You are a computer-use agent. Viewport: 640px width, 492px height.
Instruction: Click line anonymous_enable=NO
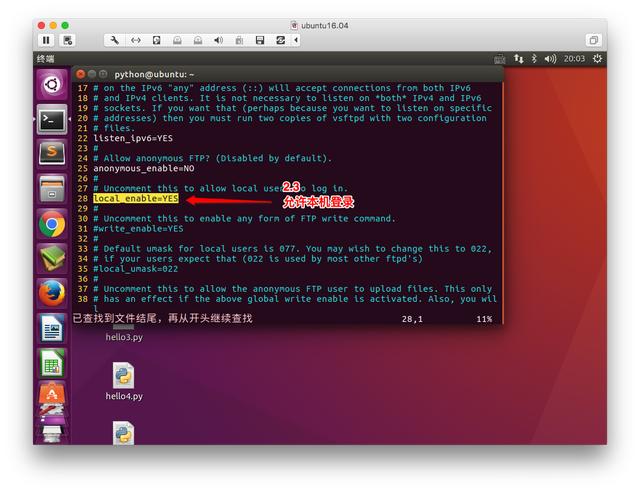pyautogui.click(x=144, y=168)
